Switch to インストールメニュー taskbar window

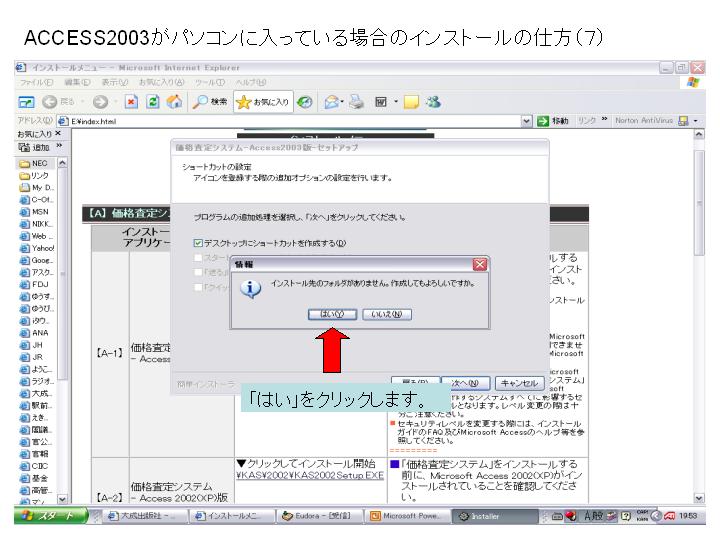point(232,516)
